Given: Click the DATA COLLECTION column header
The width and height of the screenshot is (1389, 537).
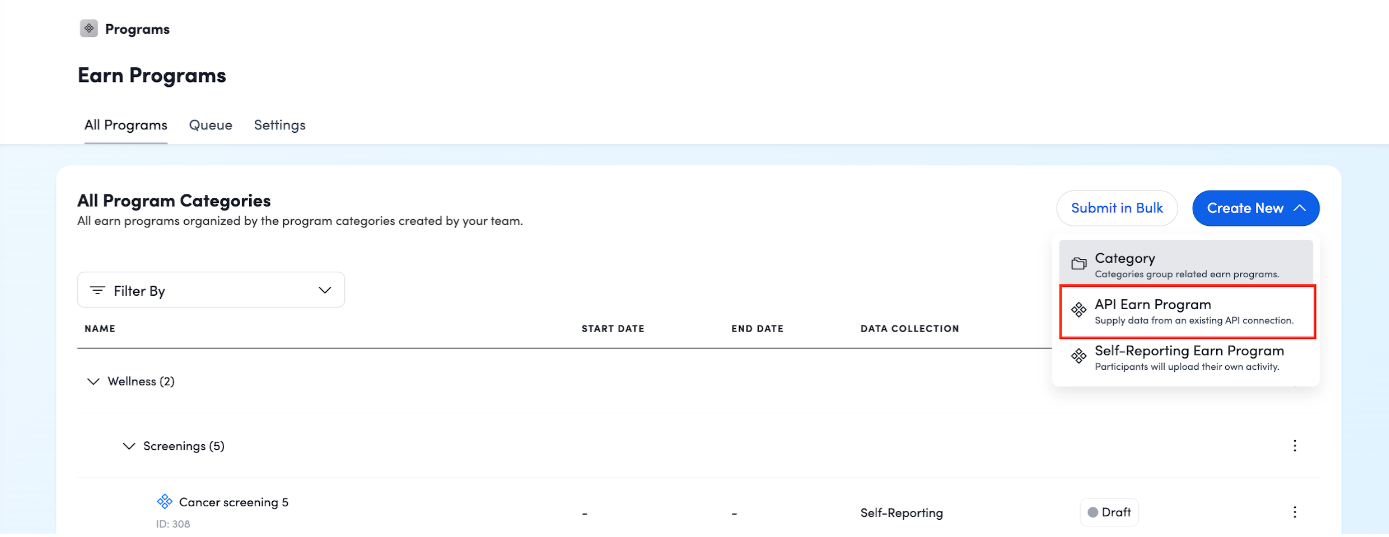Looking at the screenshot, I should (909, 329).
